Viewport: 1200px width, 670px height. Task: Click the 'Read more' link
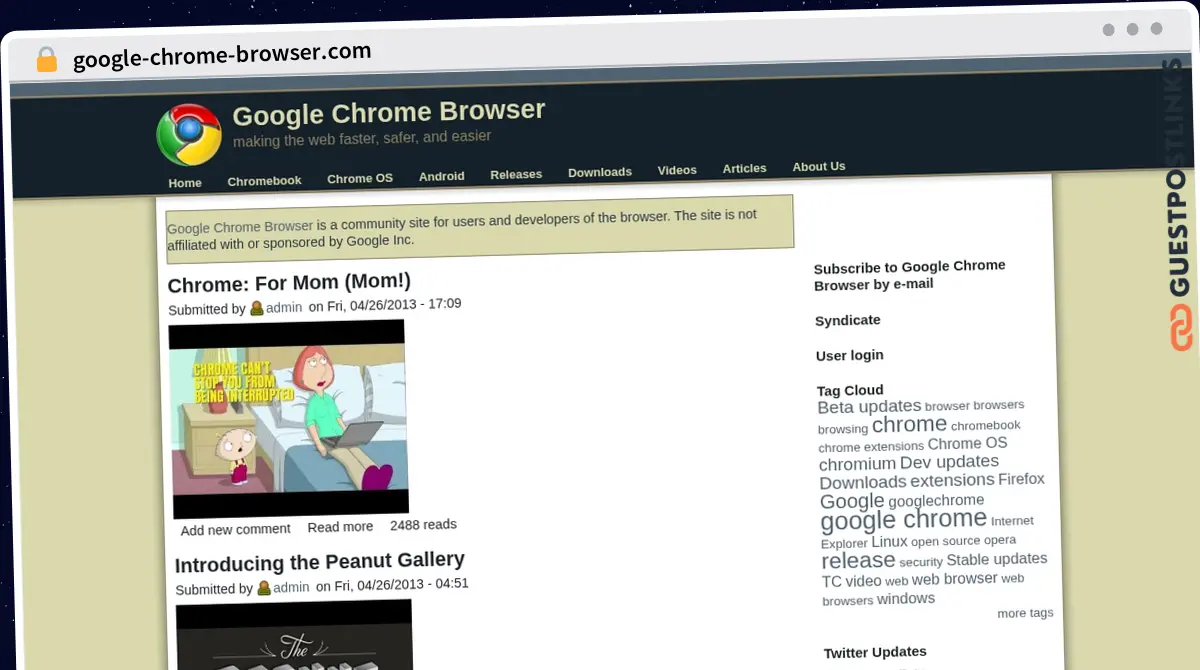pyautogui.click(x=340, y=527)
